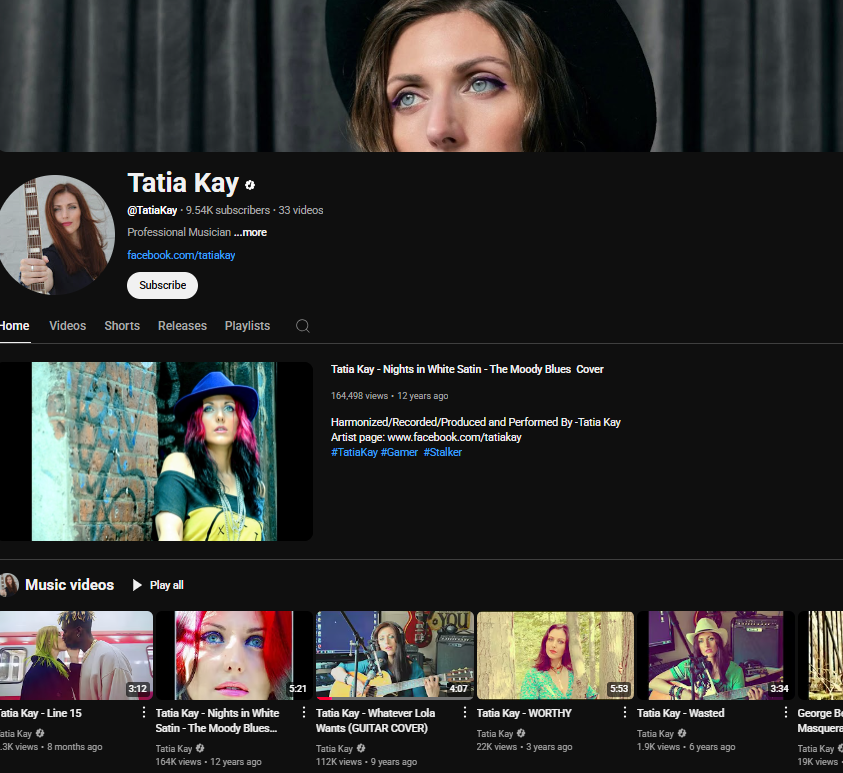The image size is (843, 773).
Task: Open the facebook.com/tatiakay link
Action: [181, 255]
